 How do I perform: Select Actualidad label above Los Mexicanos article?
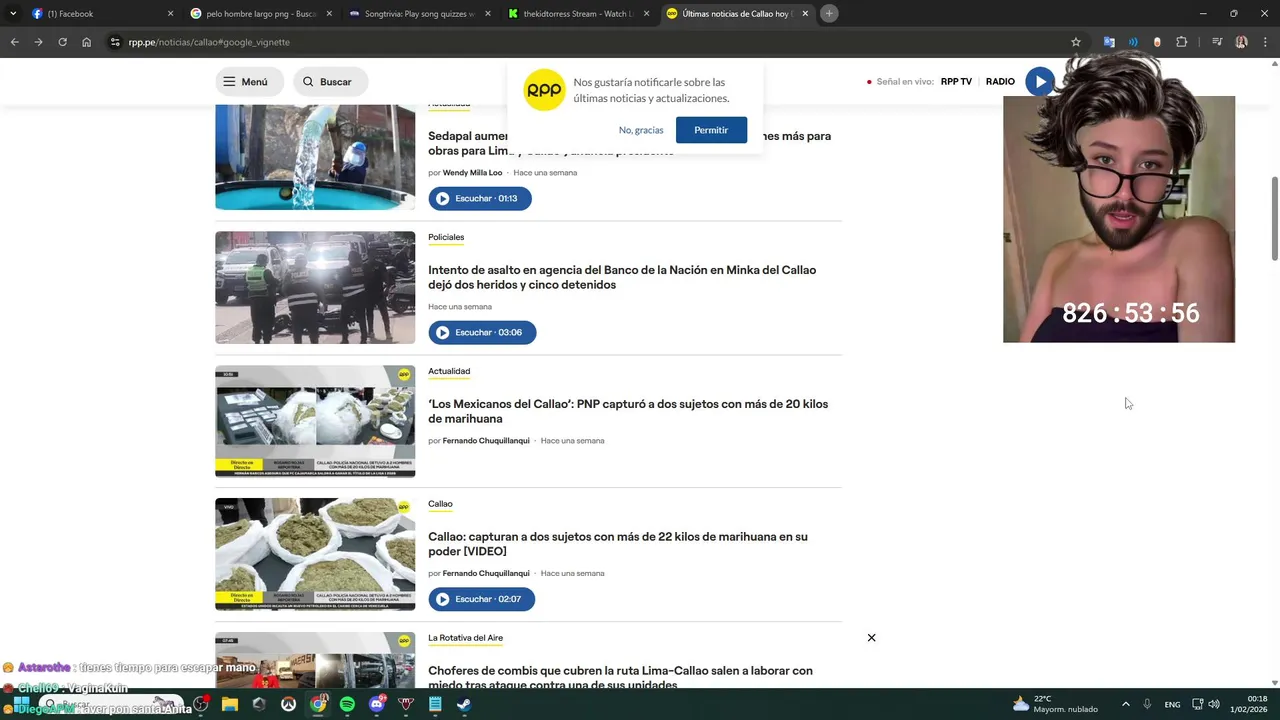coord(449,371)
